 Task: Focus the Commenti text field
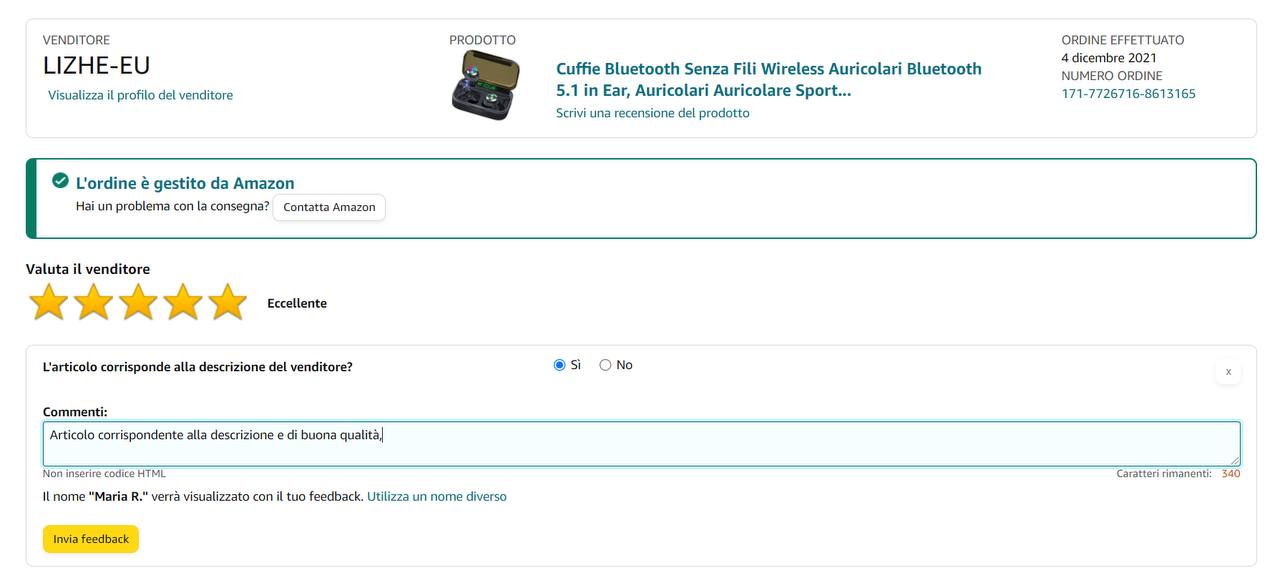(x=640, y=443)
